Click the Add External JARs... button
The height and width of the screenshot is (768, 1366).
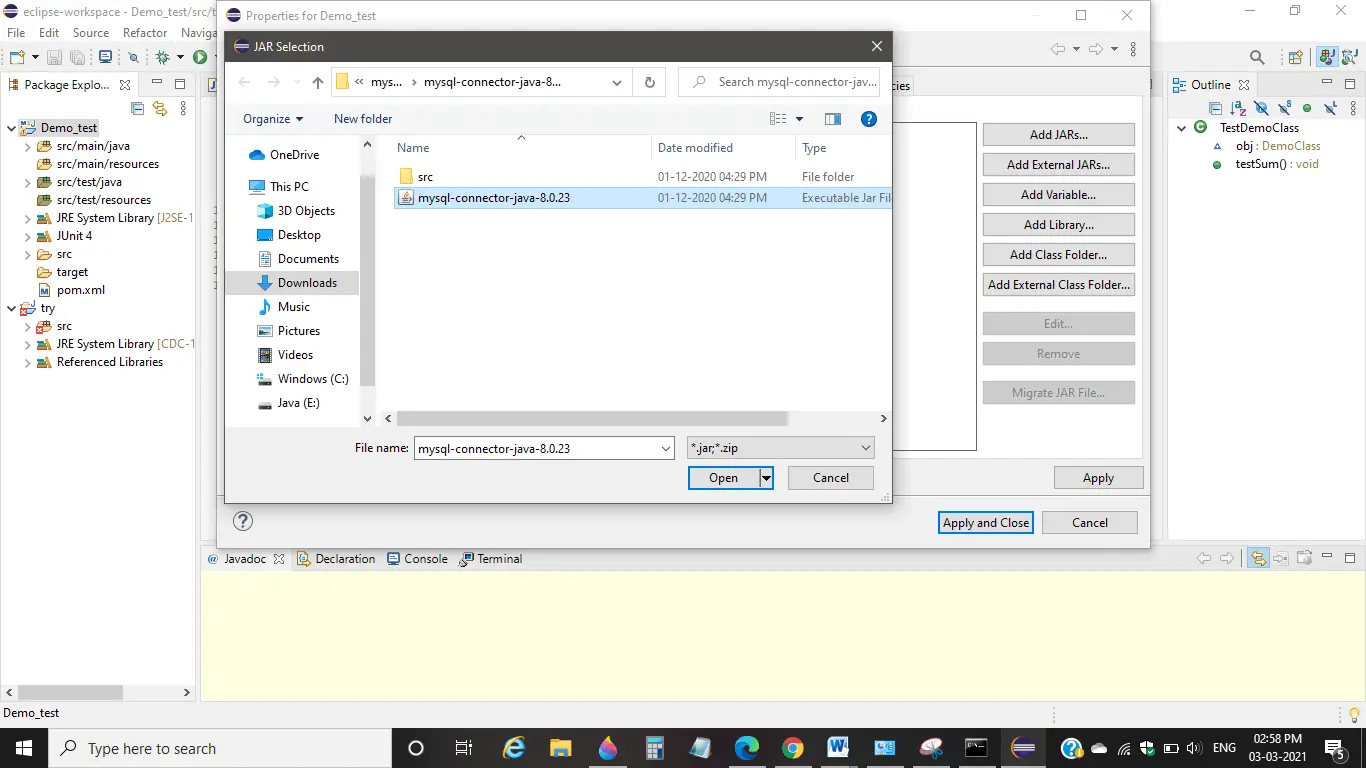point(1058,165)
